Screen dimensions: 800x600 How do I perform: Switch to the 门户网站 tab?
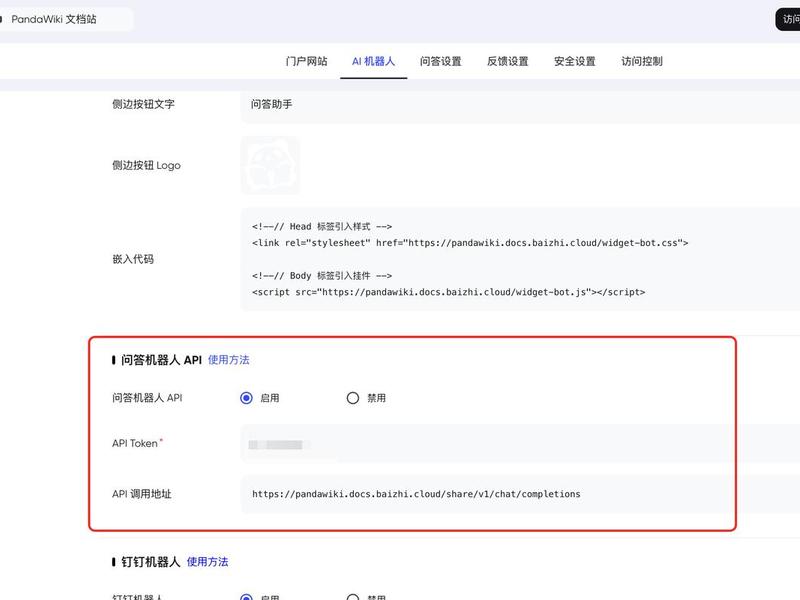pos(306,61)
